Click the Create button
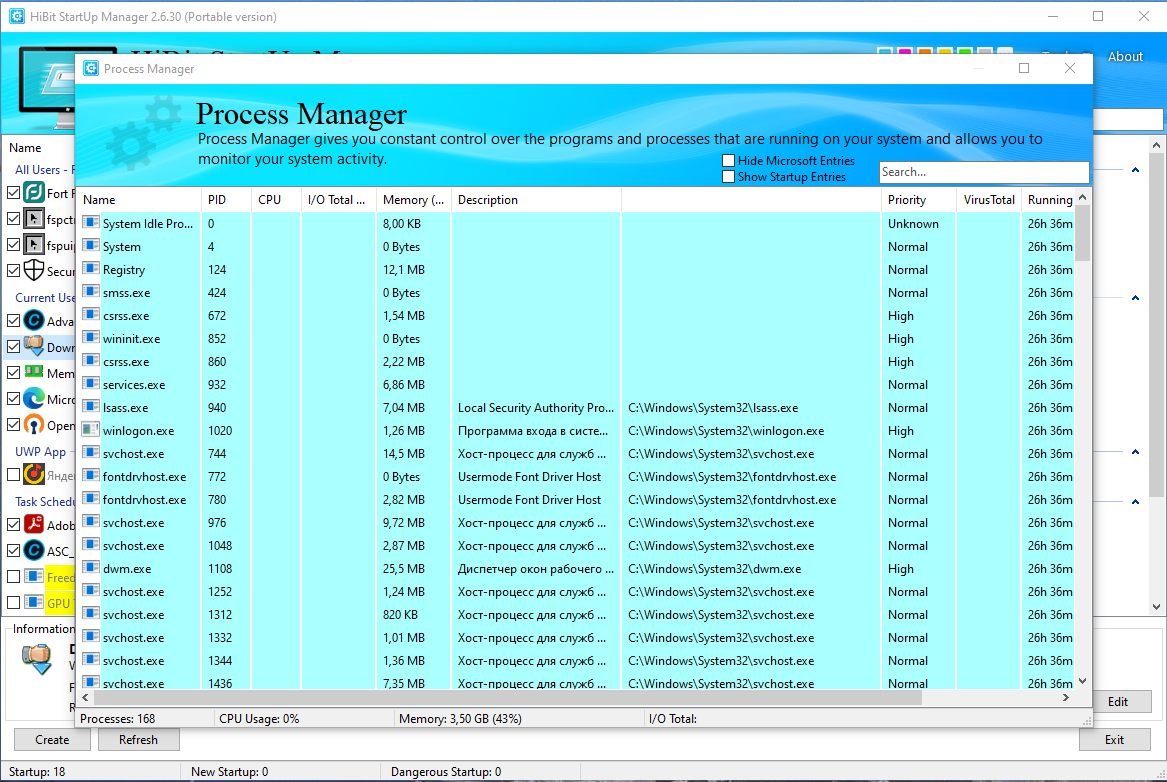1167x782 pixels. point(52,740)
